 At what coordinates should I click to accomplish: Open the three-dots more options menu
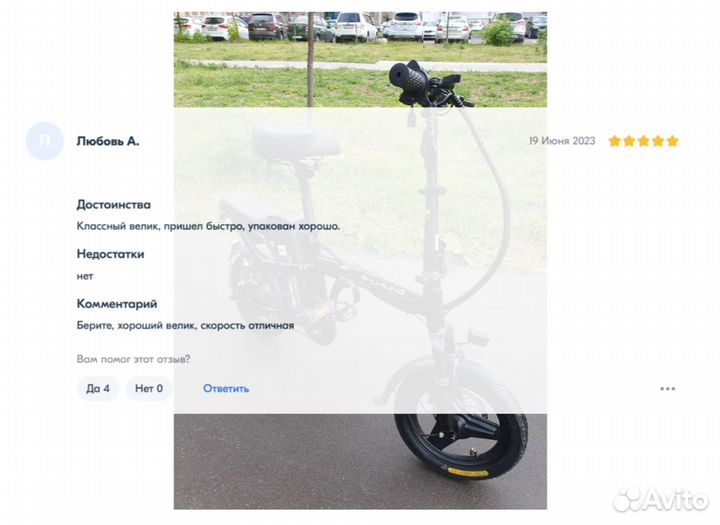(x=667, y=389)
